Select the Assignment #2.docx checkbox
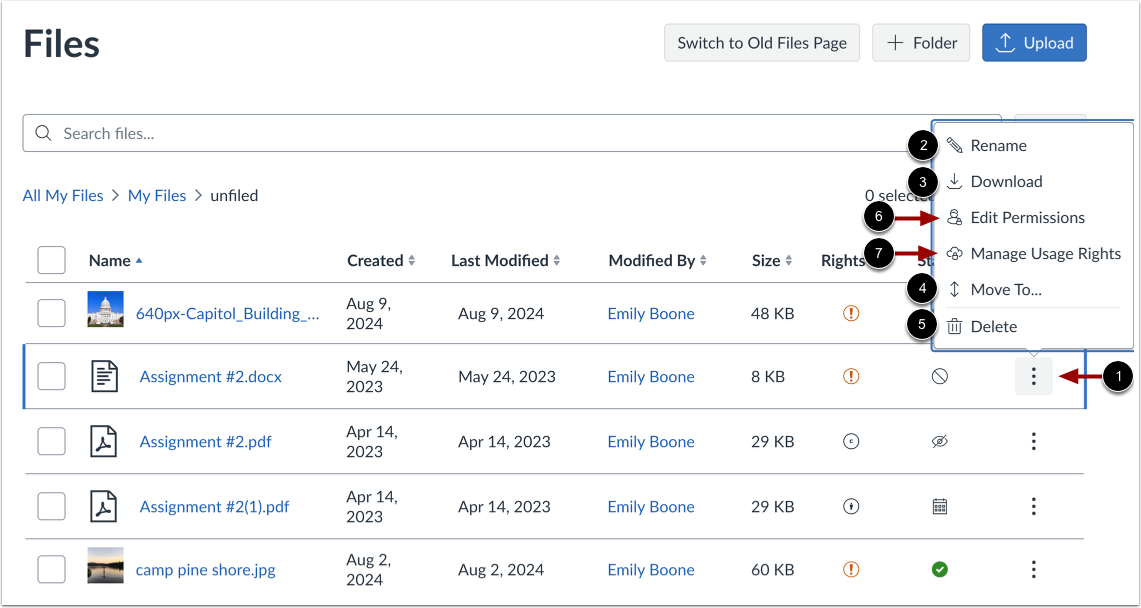1141x608 pixels. click(51, 377)
